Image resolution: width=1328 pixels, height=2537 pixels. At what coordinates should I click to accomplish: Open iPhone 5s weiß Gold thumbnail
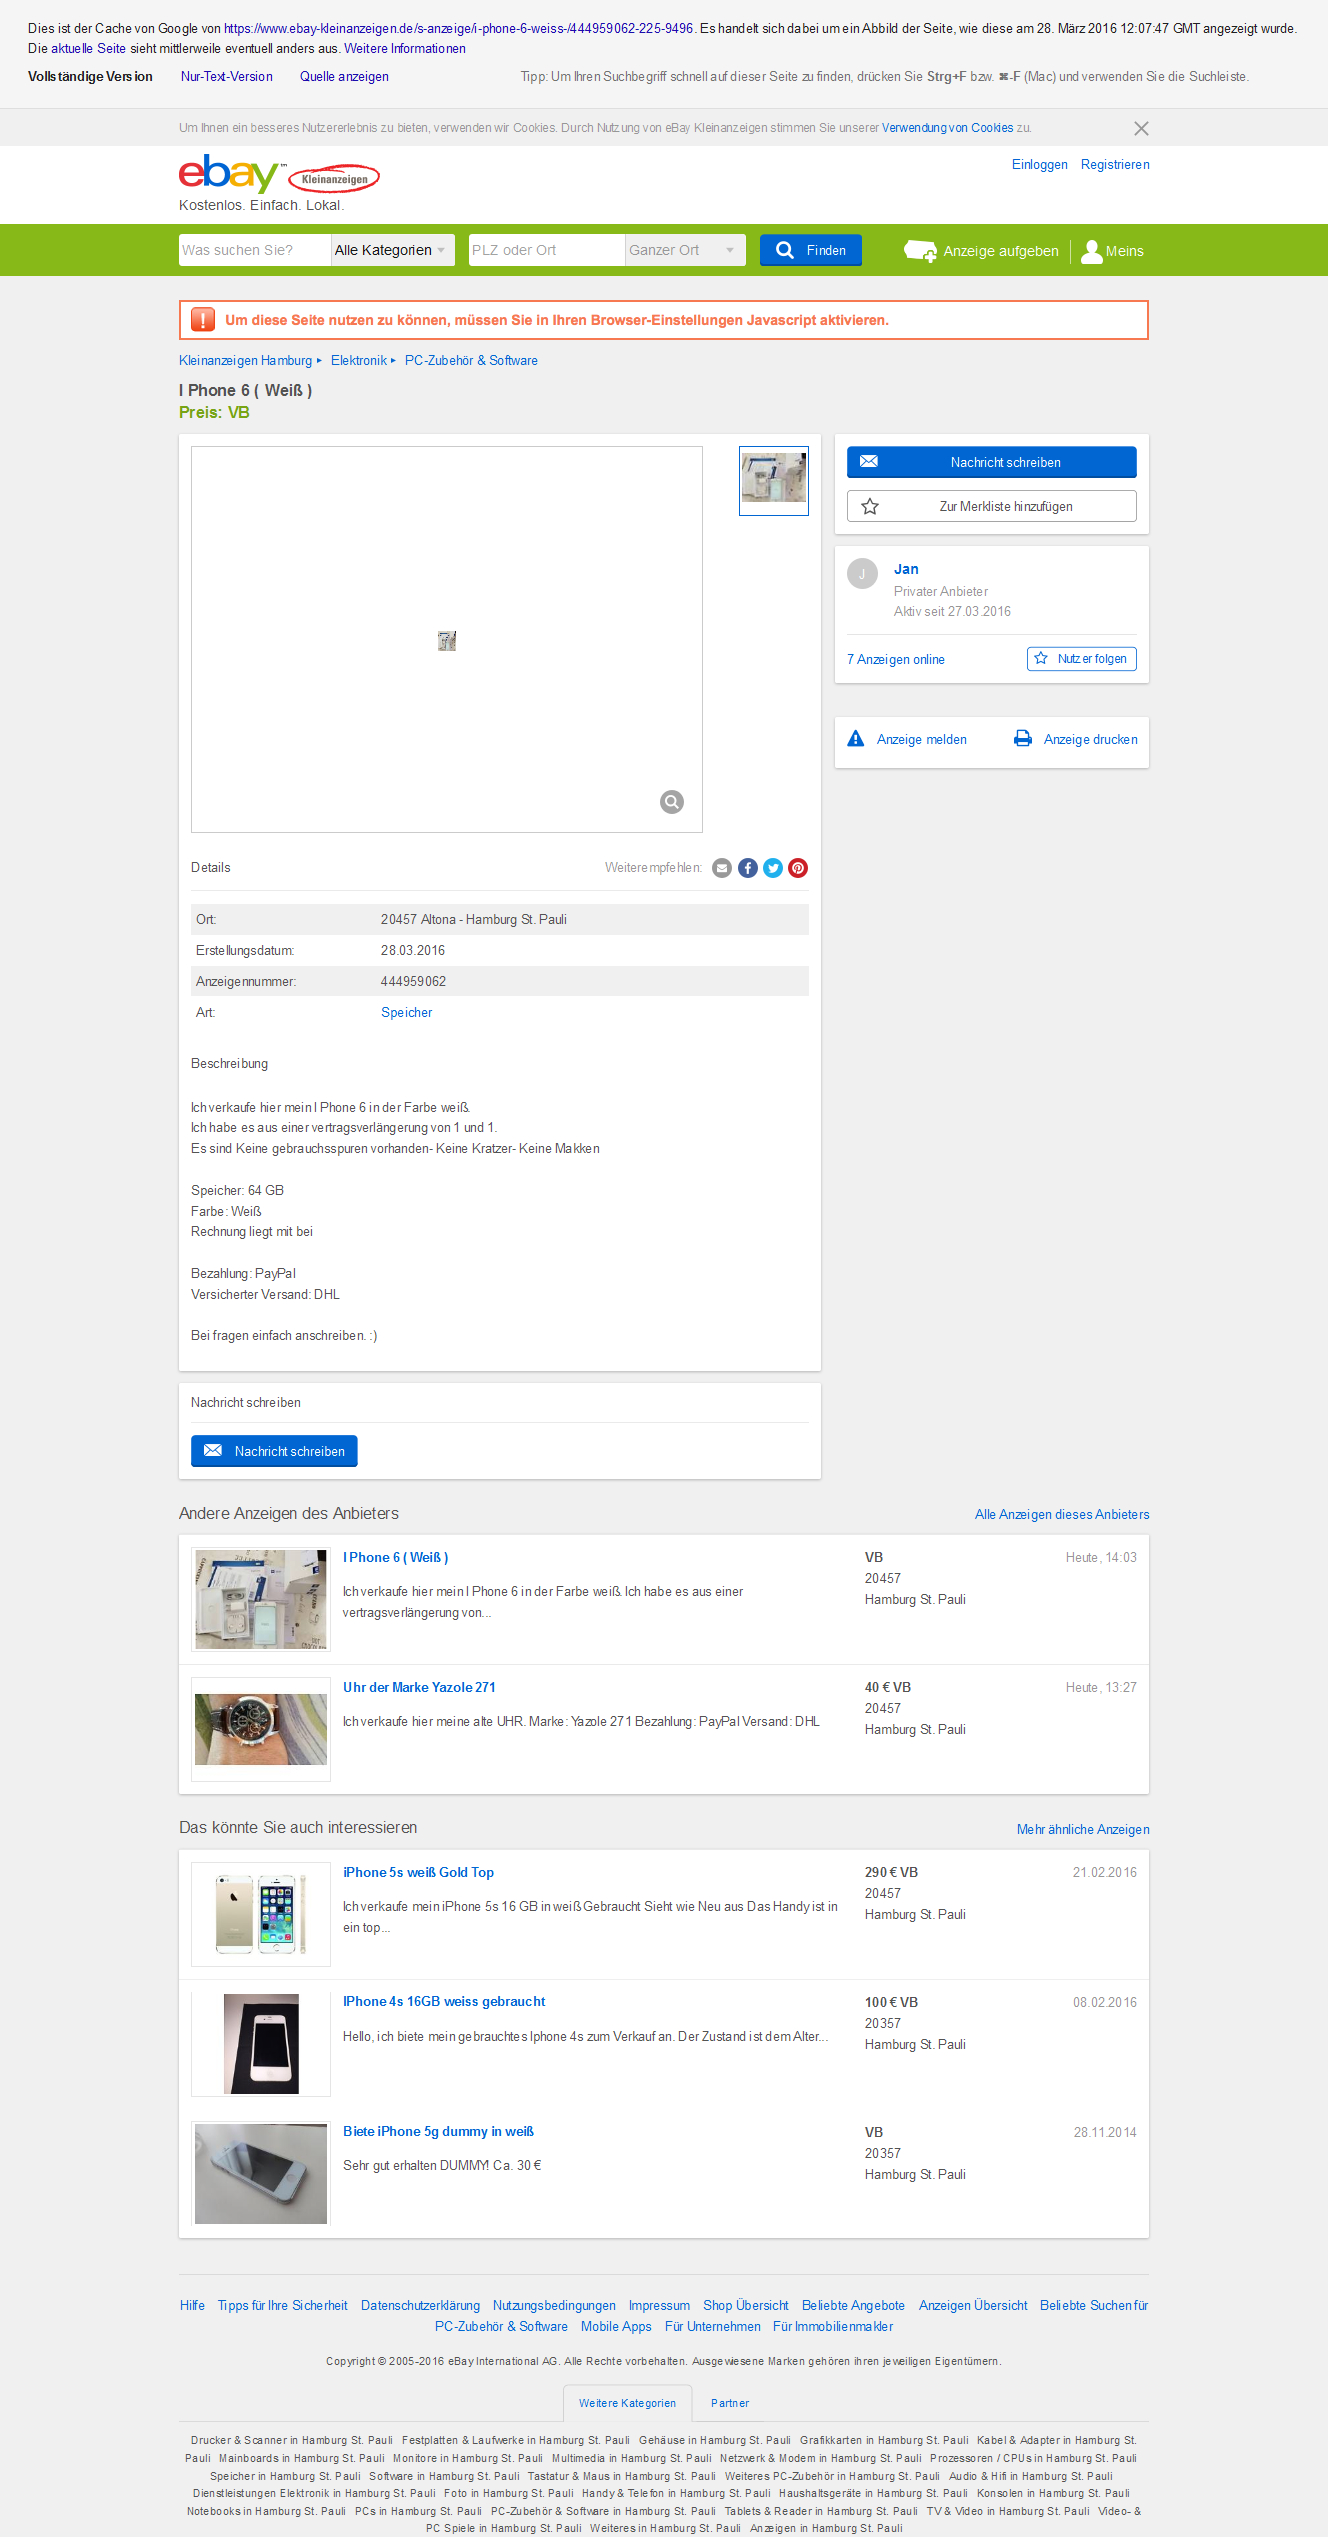(261, 1914)
